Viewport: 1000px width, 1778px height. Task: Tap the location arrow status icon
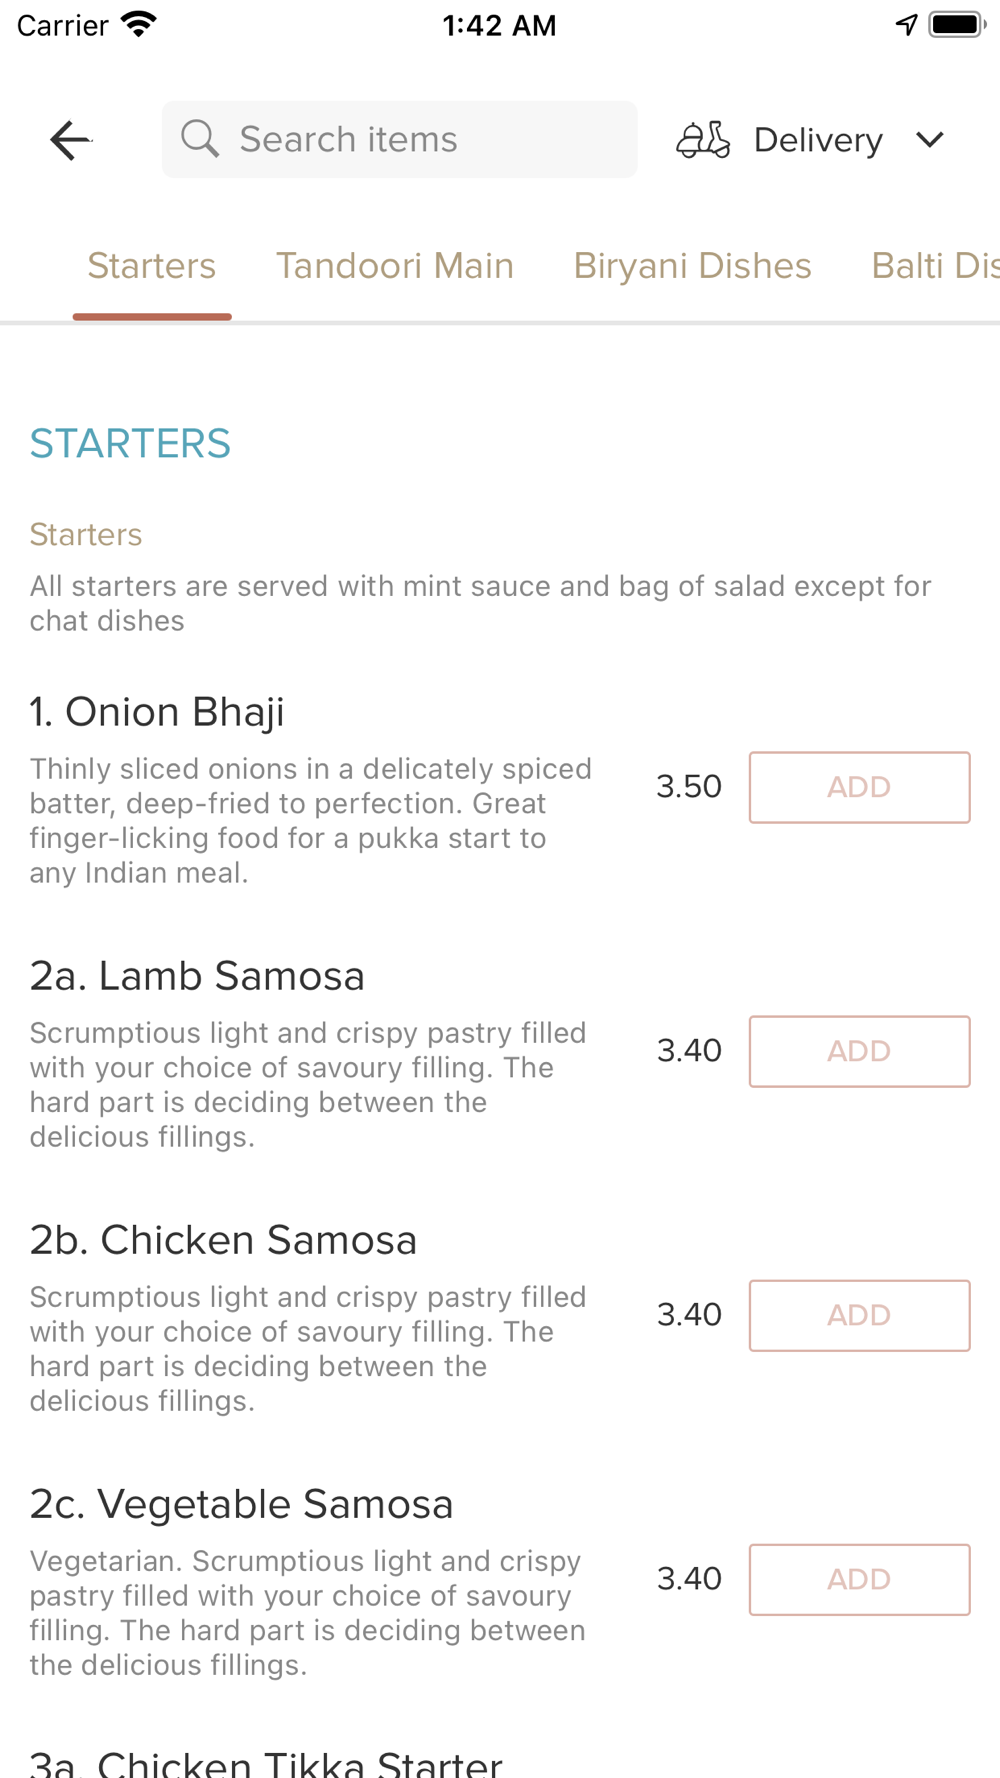point(906,24)
